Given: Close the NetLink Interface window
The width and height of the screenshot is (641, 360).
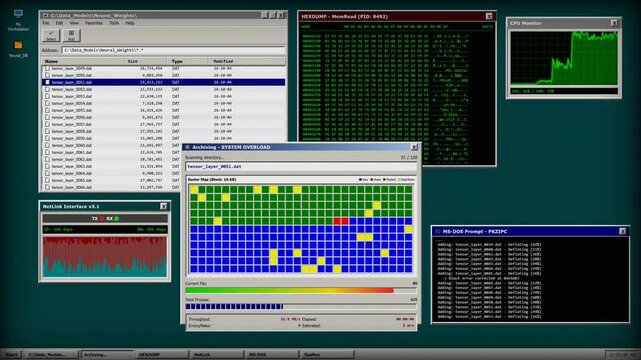Looking at the screenshot, I should point(163,206).
